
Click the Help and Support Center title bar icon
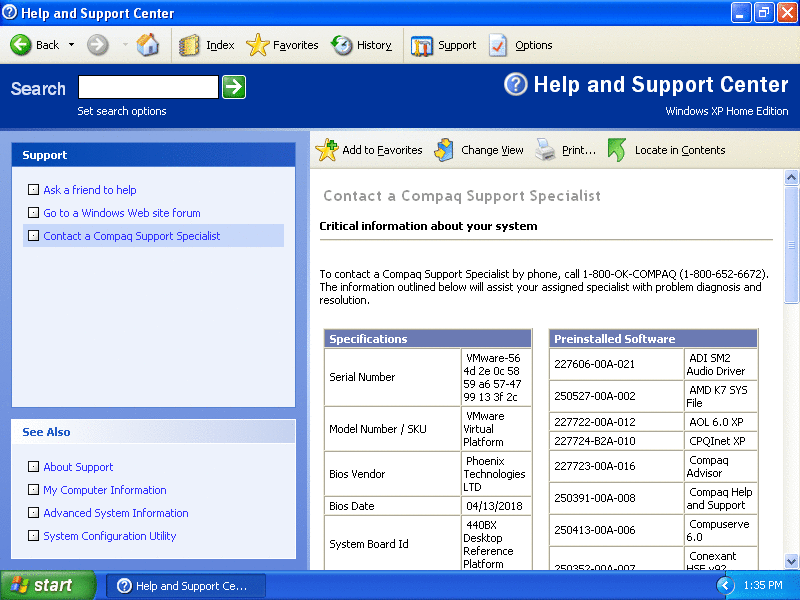pyautogui.click(x=10, y=12)
